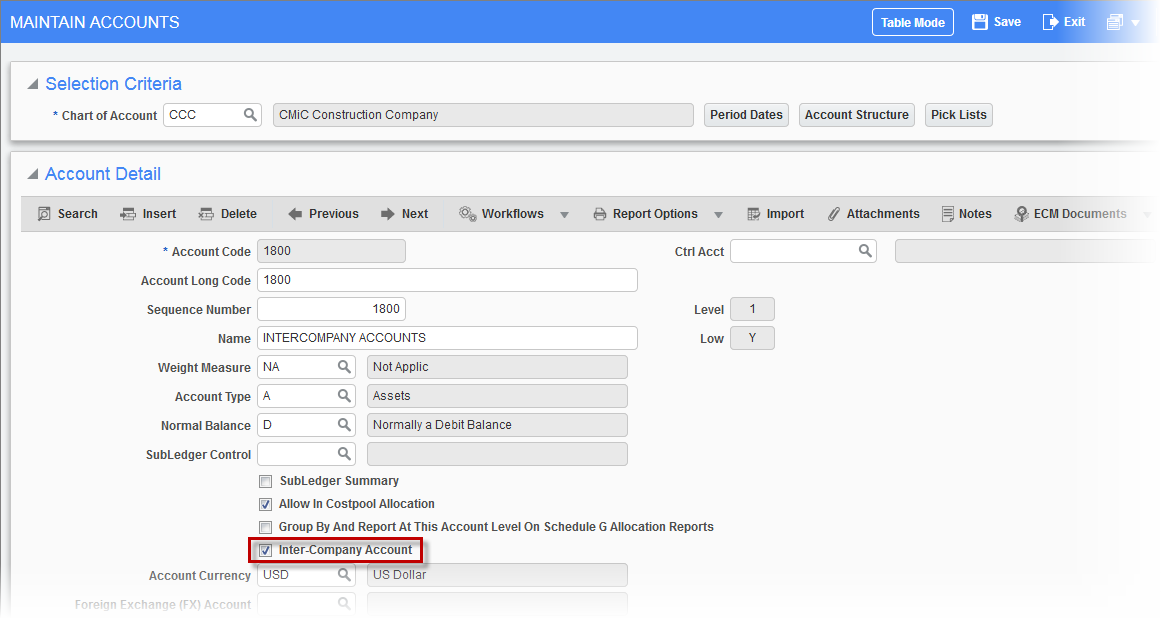This screenshot has width=1161, height=619.
Task: Click the Workflows gears icon
Action: [467, 214]
